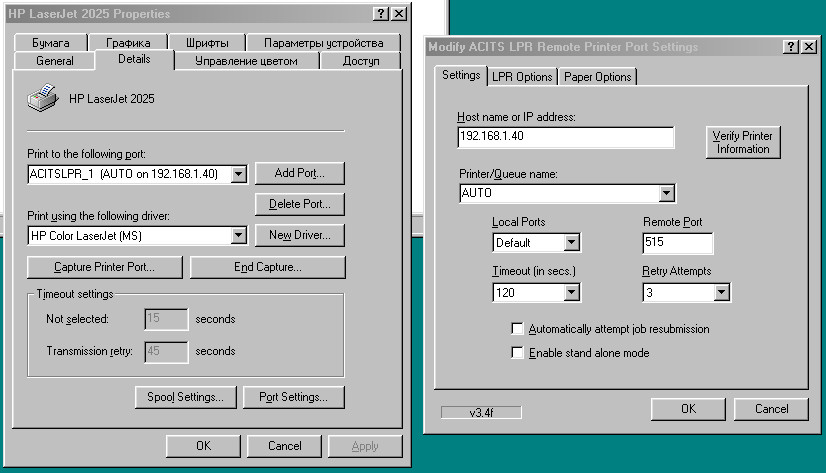This screenshot has height=473, width=826.
Task: Click the v3.4f version label
Action: [x=481, y=412]
